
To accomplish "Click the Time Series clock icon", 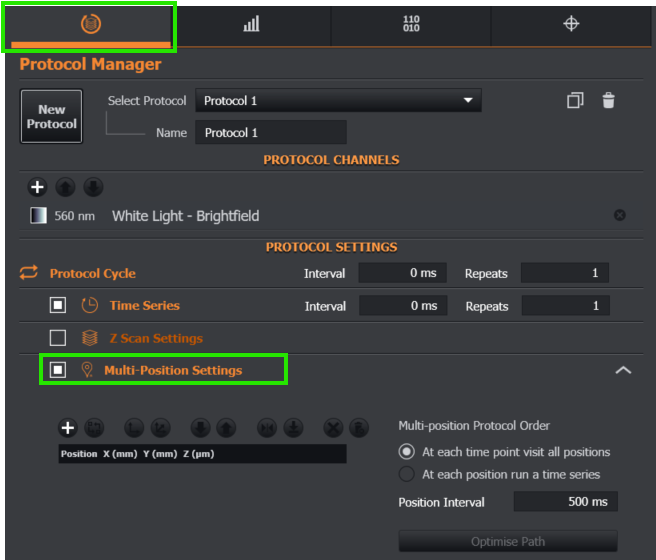I will tap(90, 305).
